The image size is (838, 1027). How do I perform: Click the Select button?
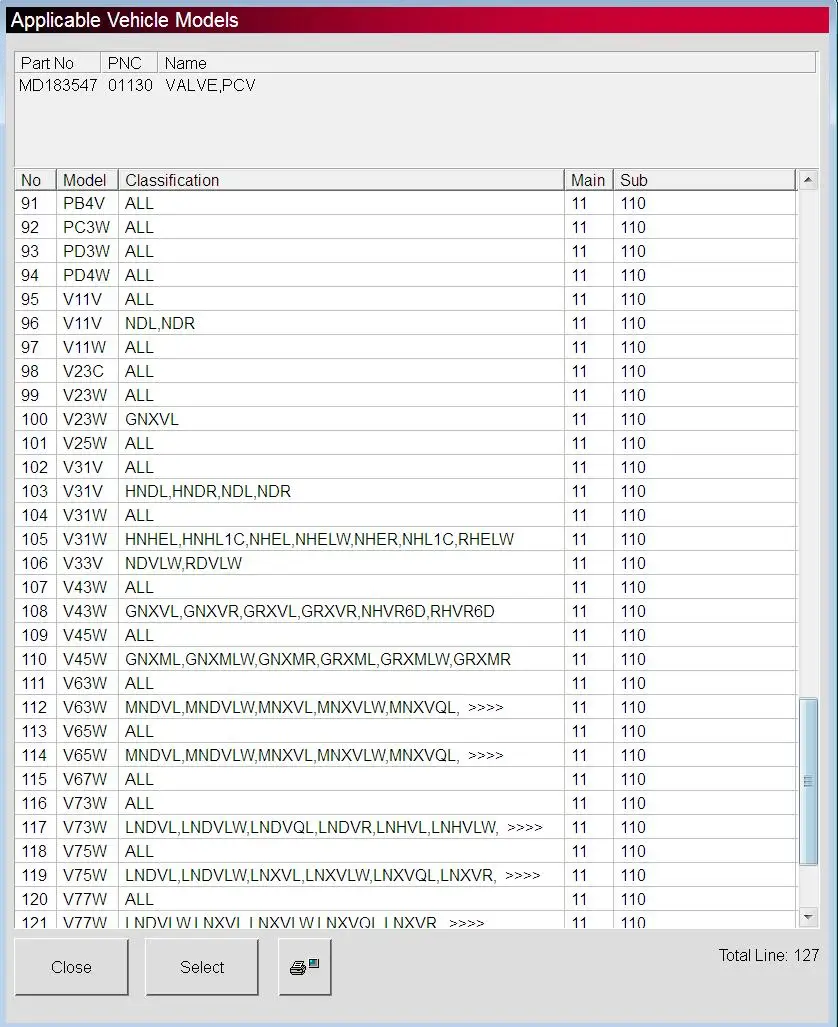click(x=202, y=967)
